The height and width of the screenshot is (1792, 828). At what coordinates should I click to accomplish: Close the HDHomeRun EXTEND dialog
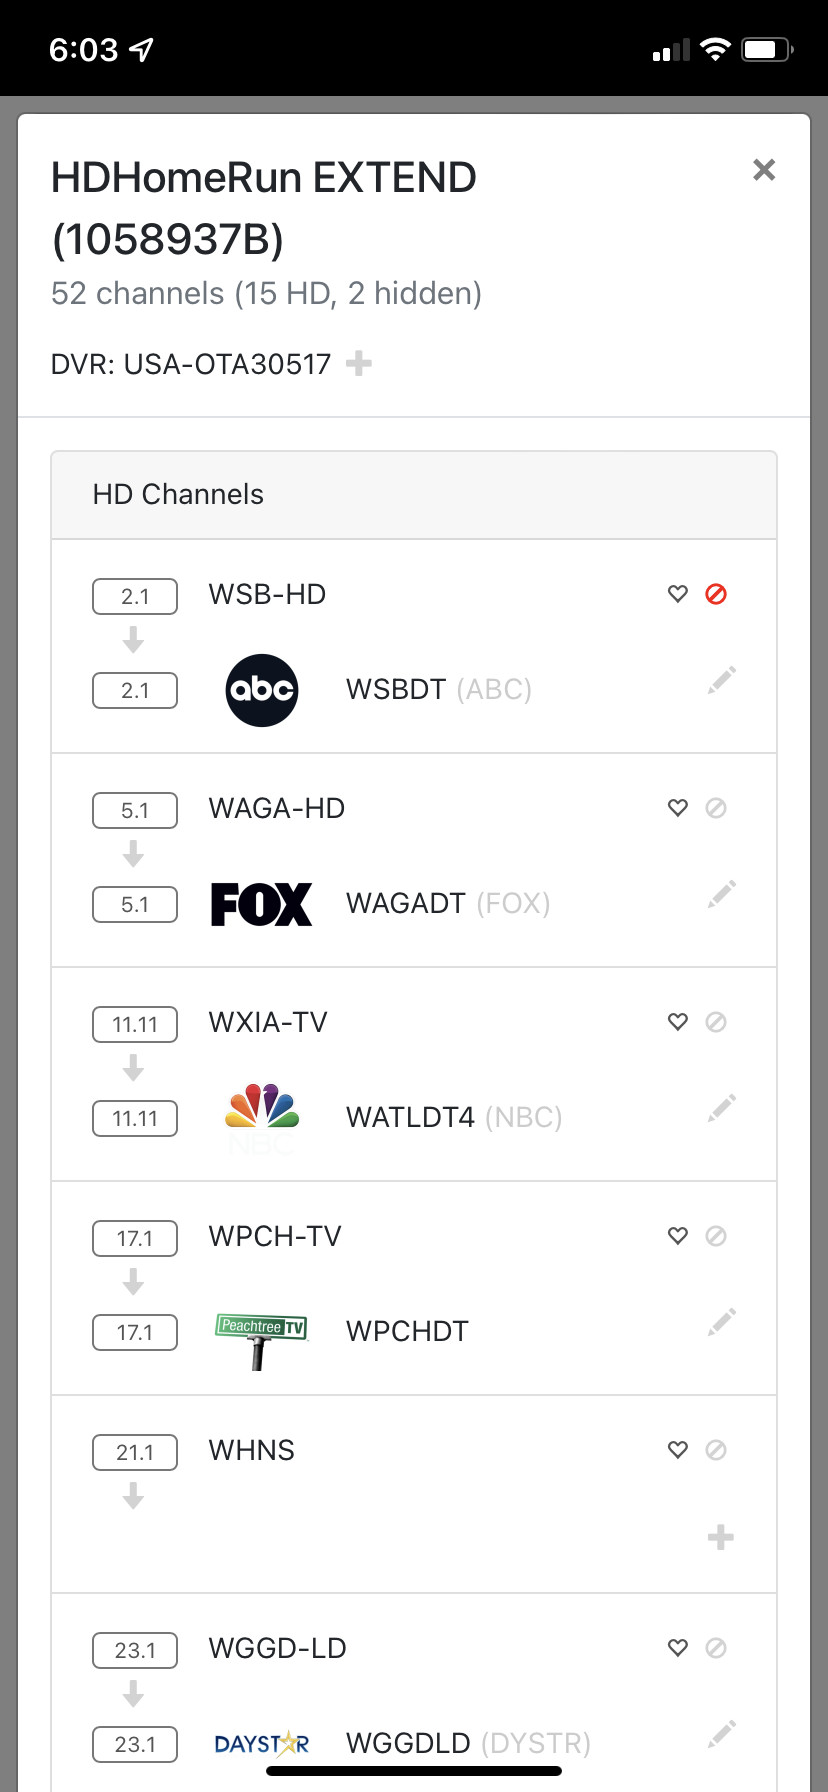point(764,170)
